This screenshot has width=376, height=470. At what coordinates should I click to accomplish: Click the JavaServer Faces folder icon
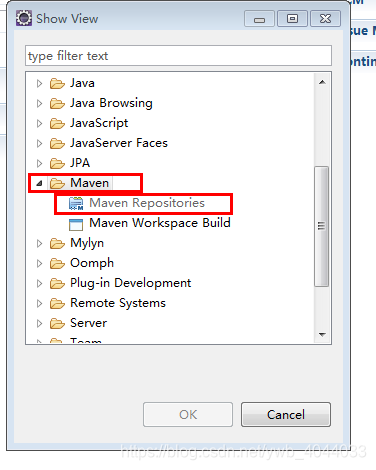pos(57,143)
